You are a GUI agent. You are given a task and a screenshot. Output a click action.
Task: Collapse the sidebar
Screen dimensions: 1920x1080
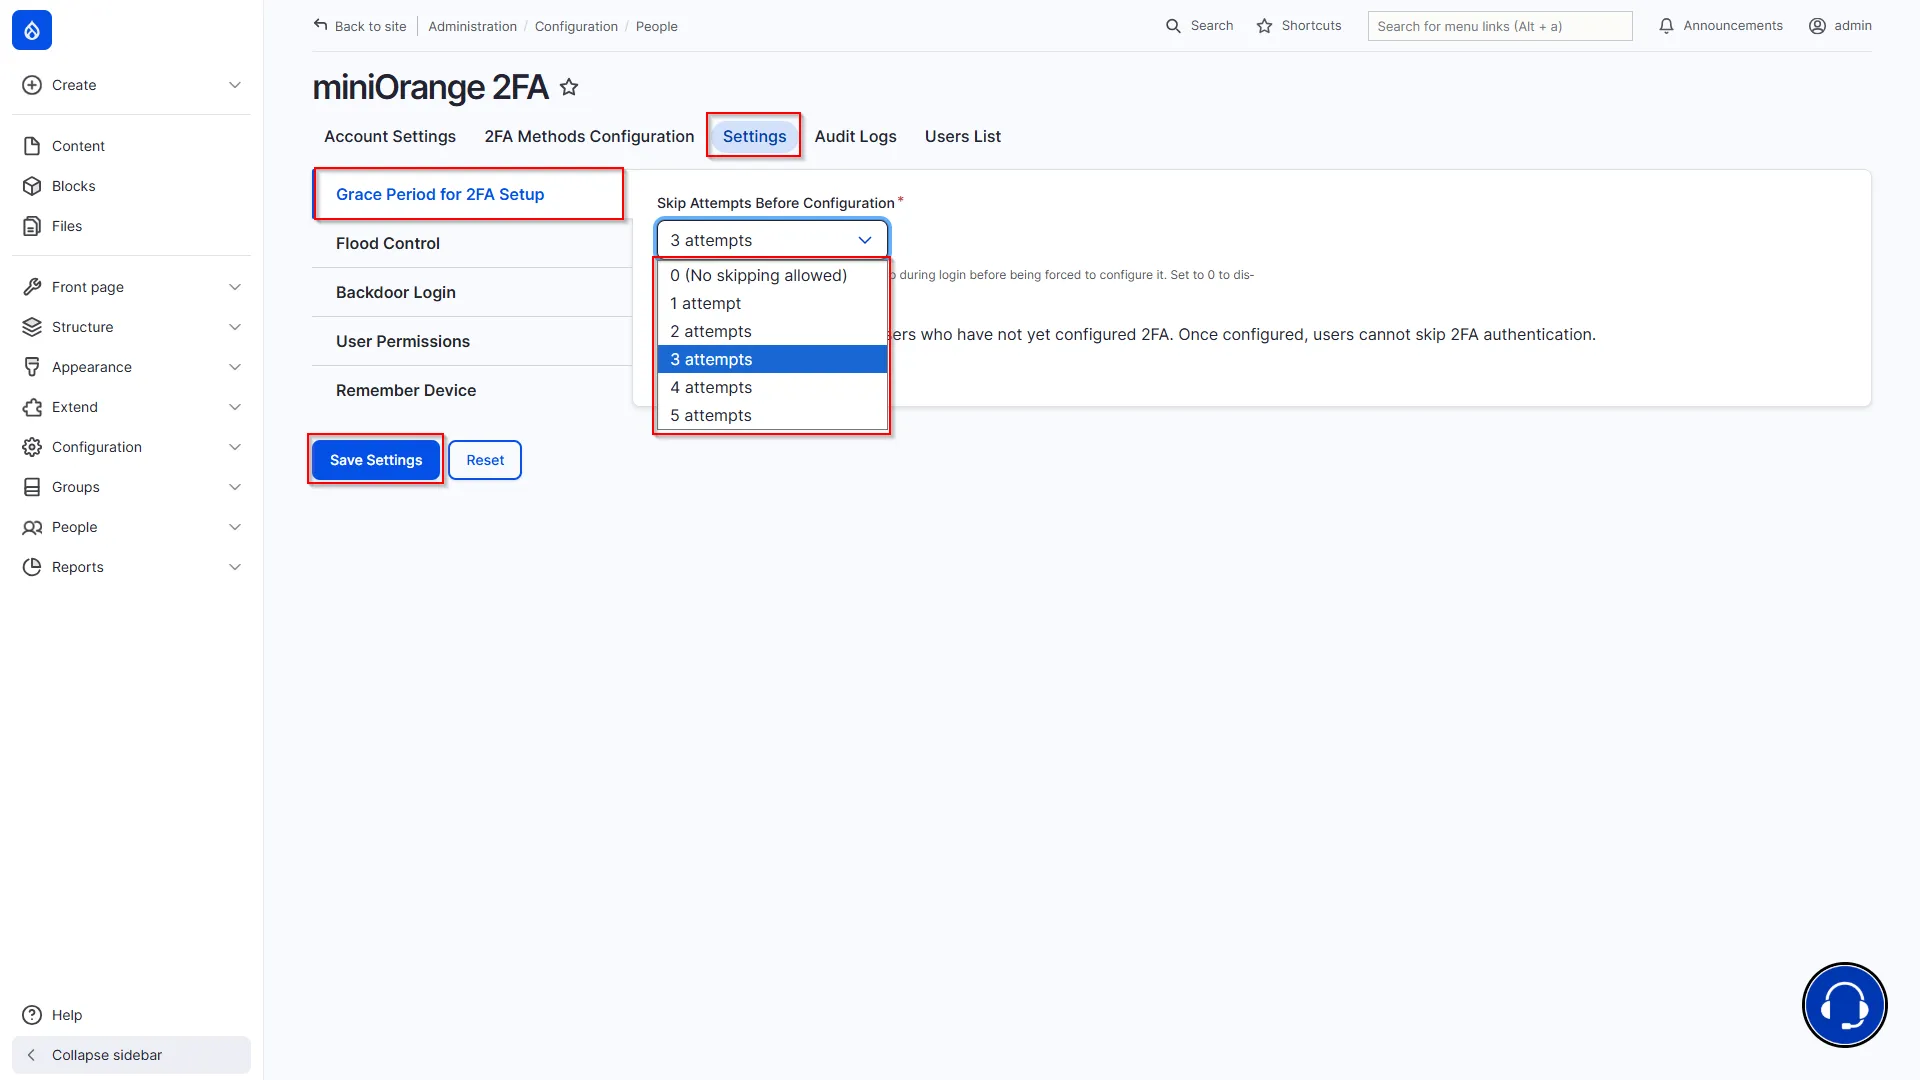131,1055
